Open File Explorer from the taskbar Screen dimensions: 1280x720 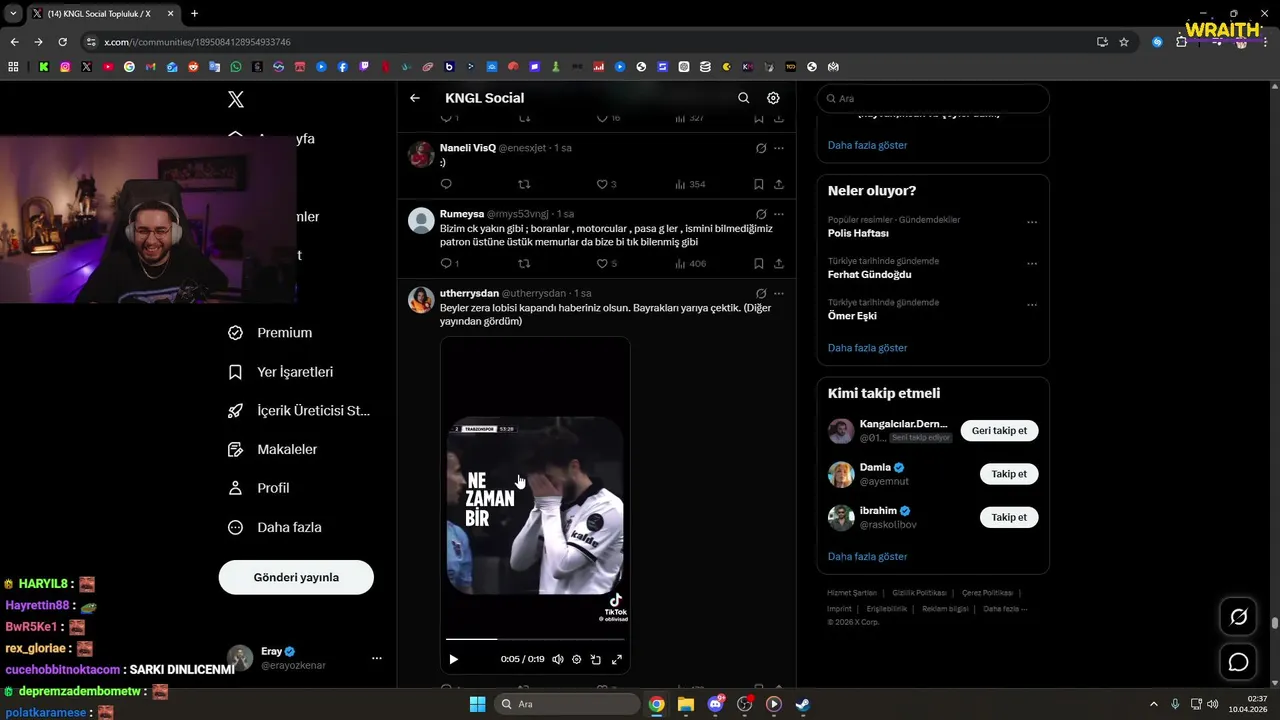coord(686,704)
